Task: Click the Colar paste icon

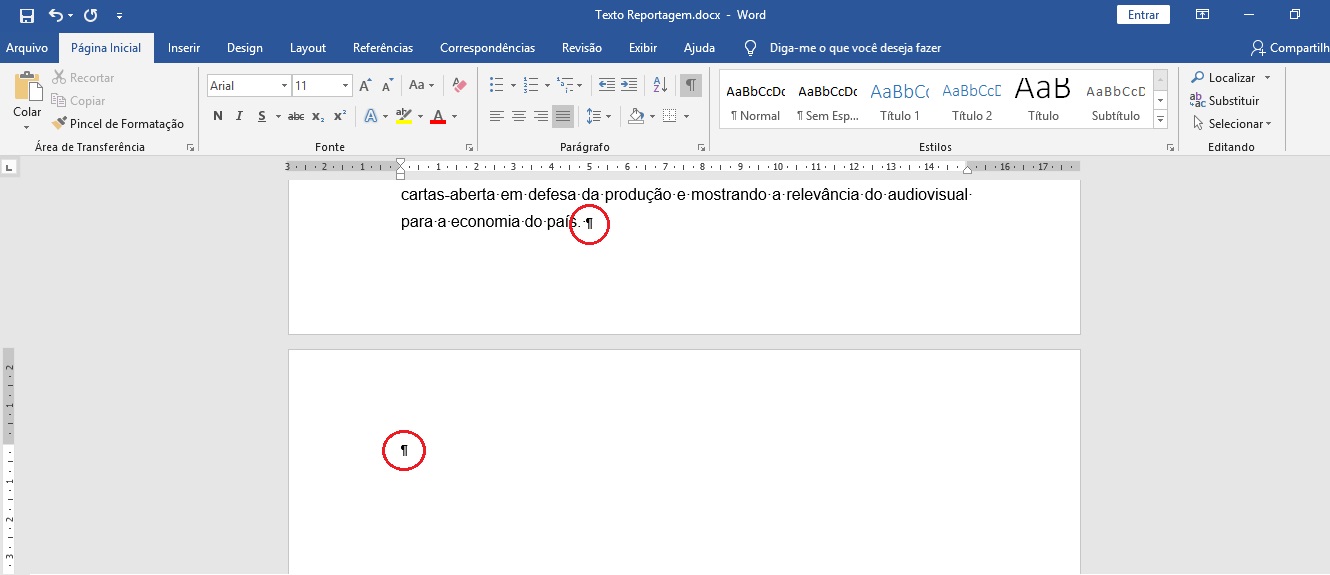Action: [27, 86]
